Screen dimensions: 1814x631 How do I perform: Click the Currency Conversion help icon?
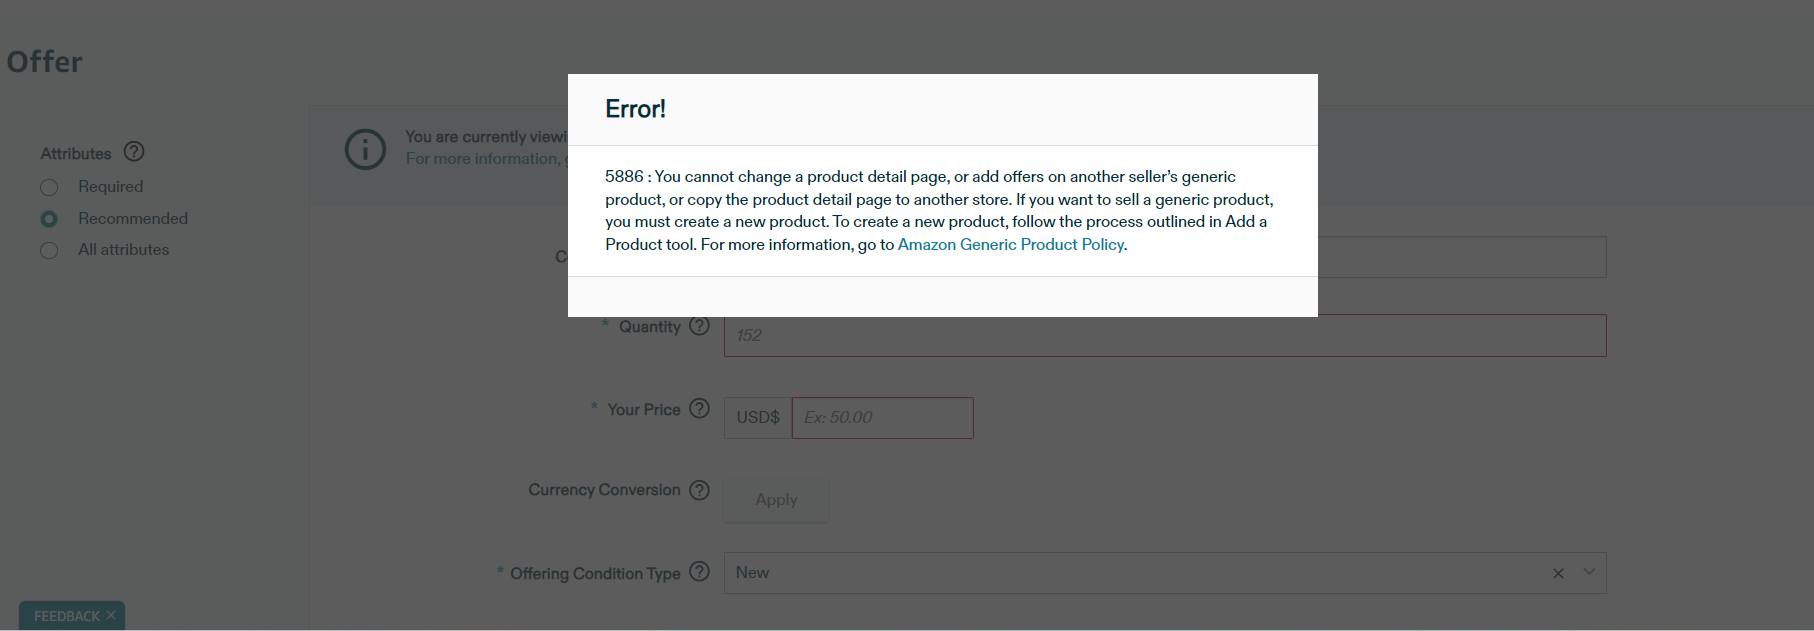[x=700, y=490]
